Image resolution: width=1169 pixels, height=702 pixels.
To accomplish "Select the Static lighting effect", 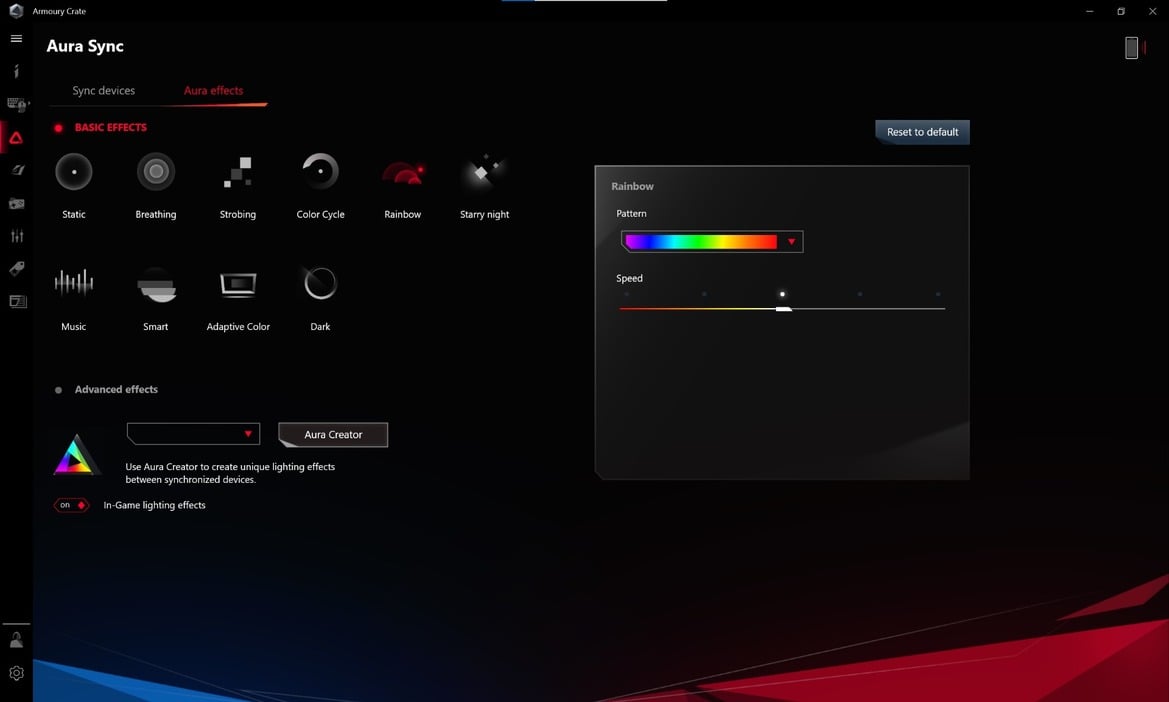I will tap(74, 172).
